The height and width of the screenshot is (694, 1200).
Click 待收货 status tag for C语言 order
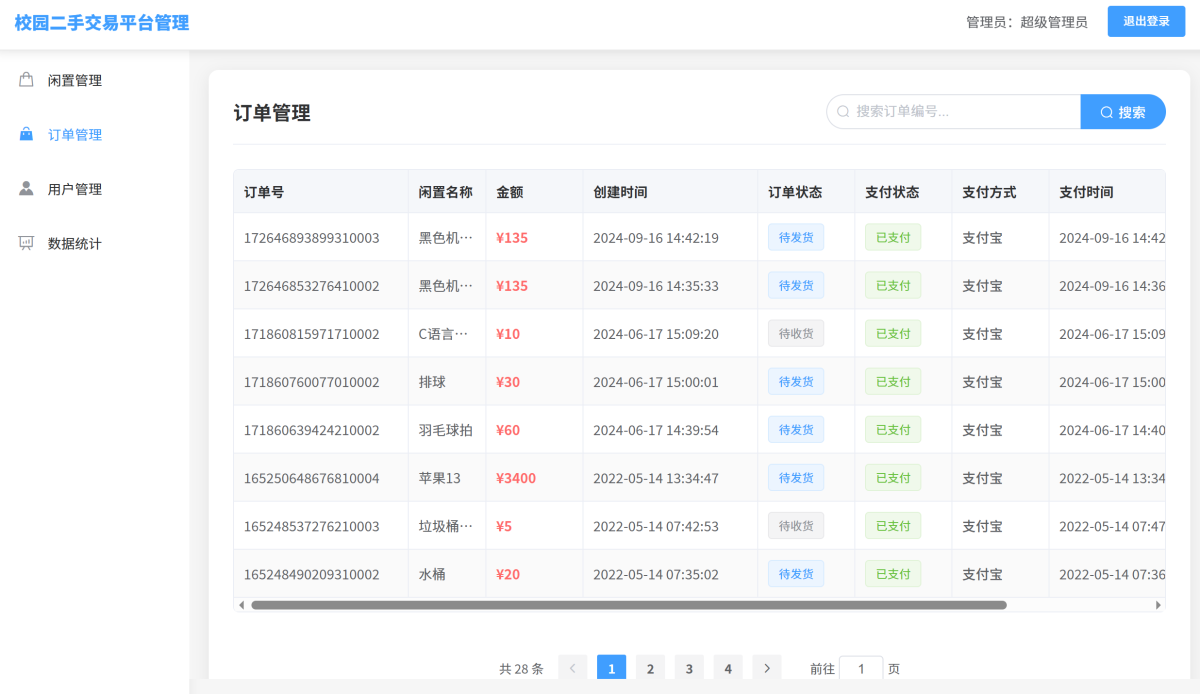pyautogui.click(x=796, y=334)
